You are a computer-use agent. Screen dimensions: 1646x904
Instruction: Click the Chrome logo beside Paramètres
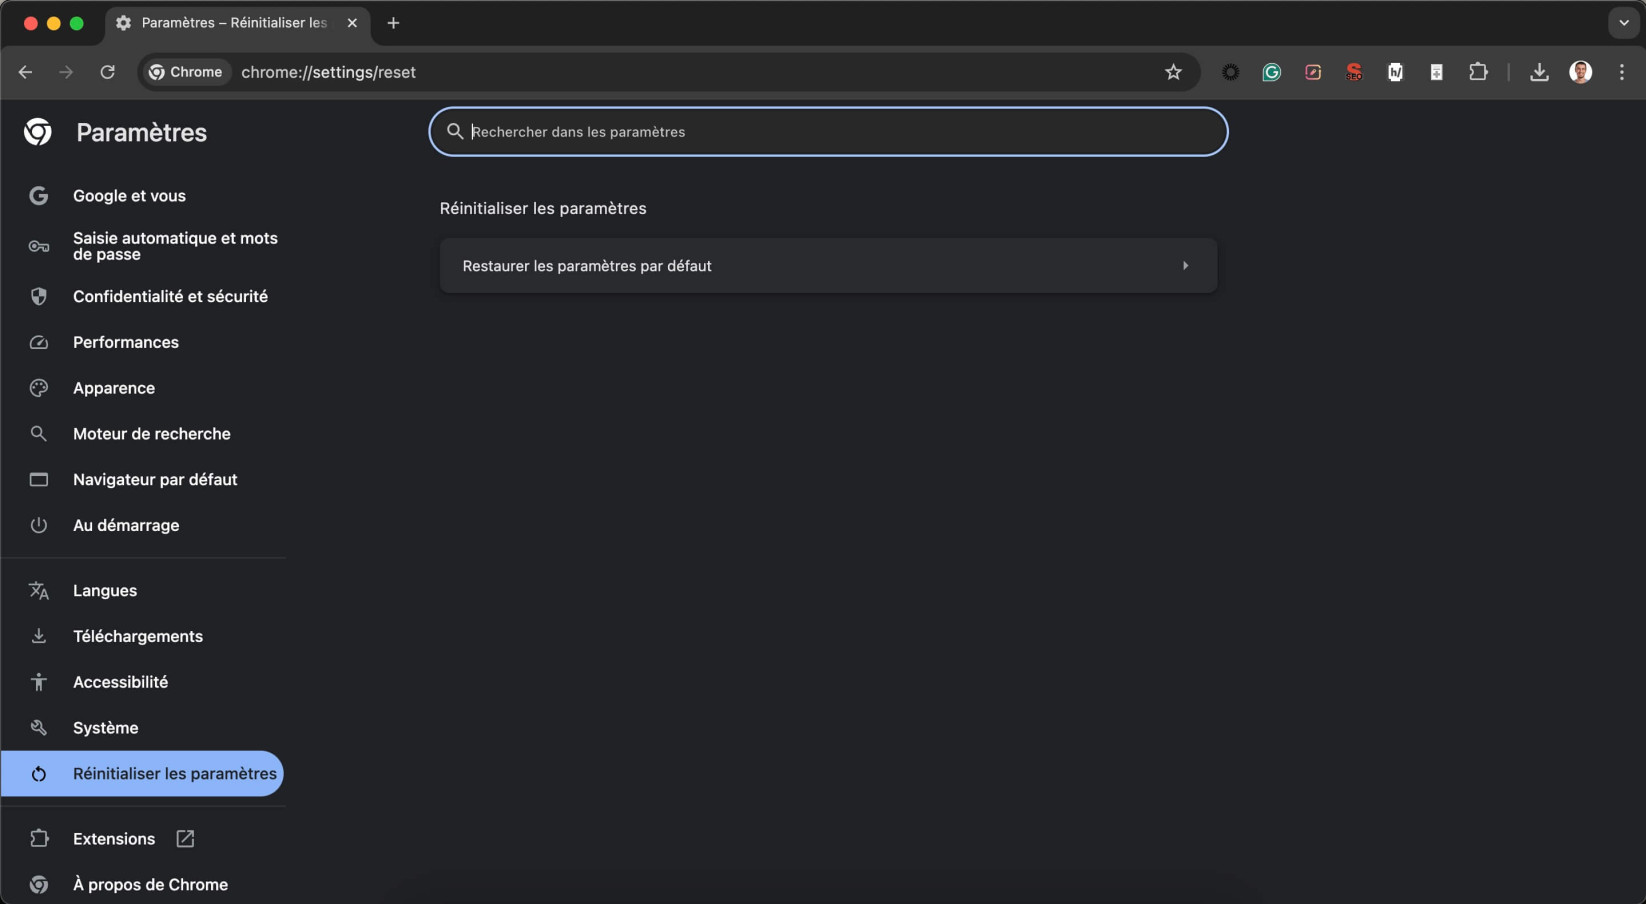38,132
